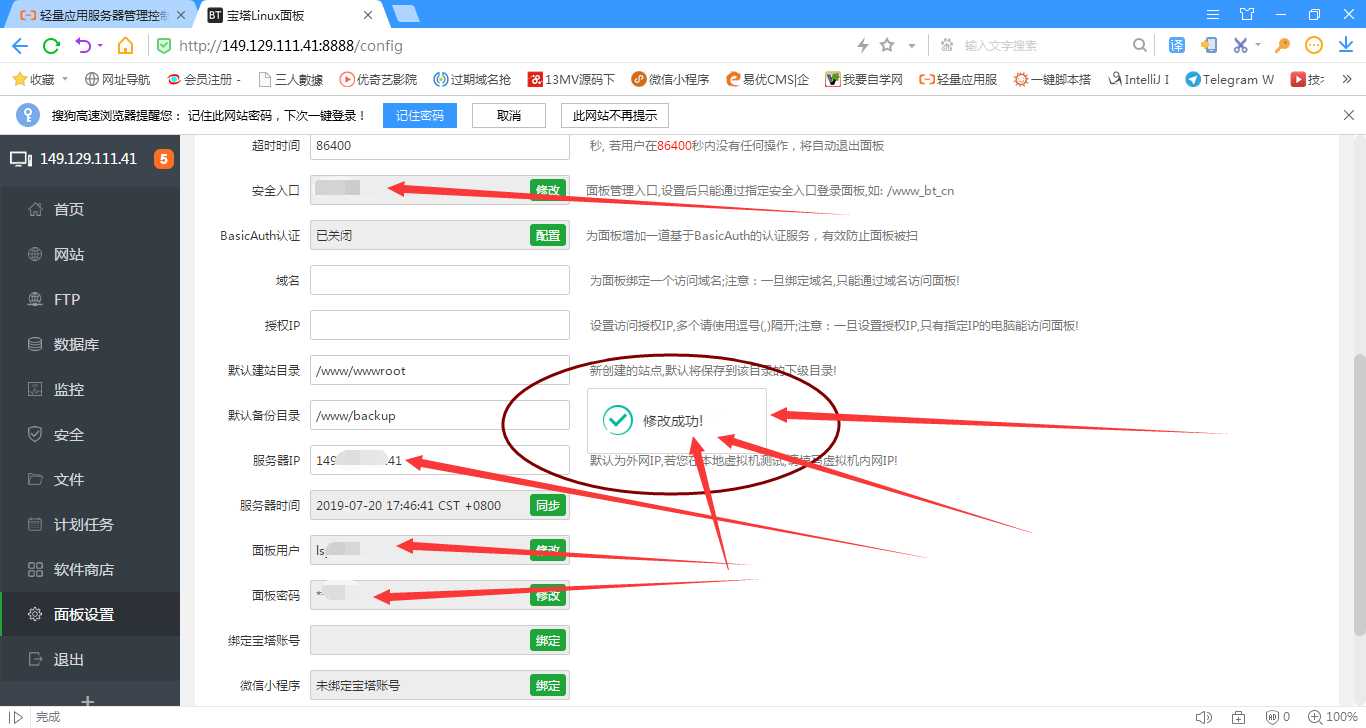
Task: Click 同步 button for 服务器时间
Action: (x=548, y=505)
